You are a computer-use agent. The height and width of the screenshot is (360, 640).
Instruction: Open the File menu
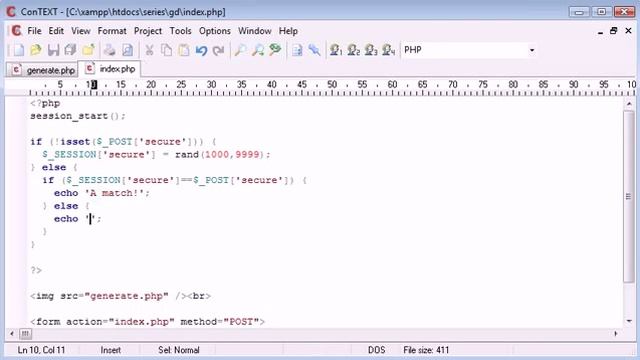(34, 31)
